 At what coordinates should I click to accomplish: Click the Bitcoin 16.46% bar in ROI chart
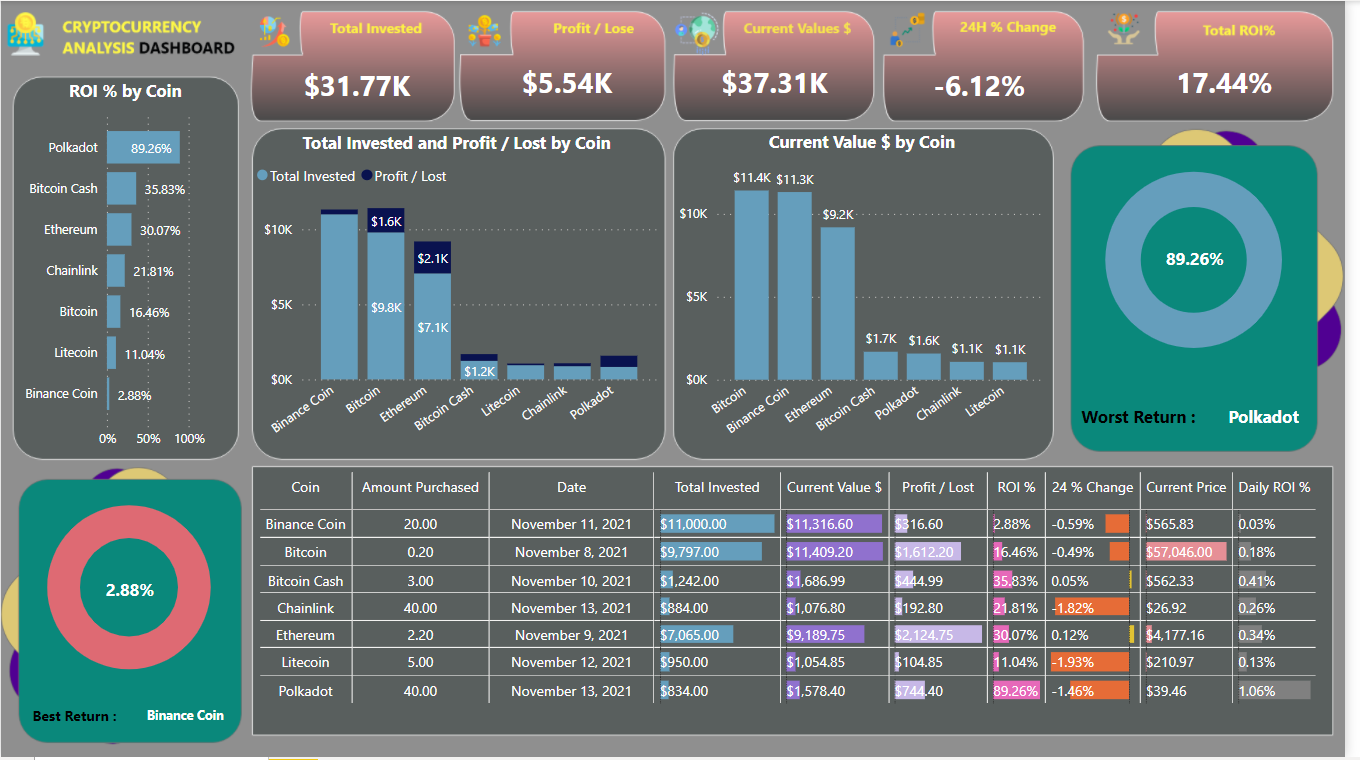coord(114,312)
